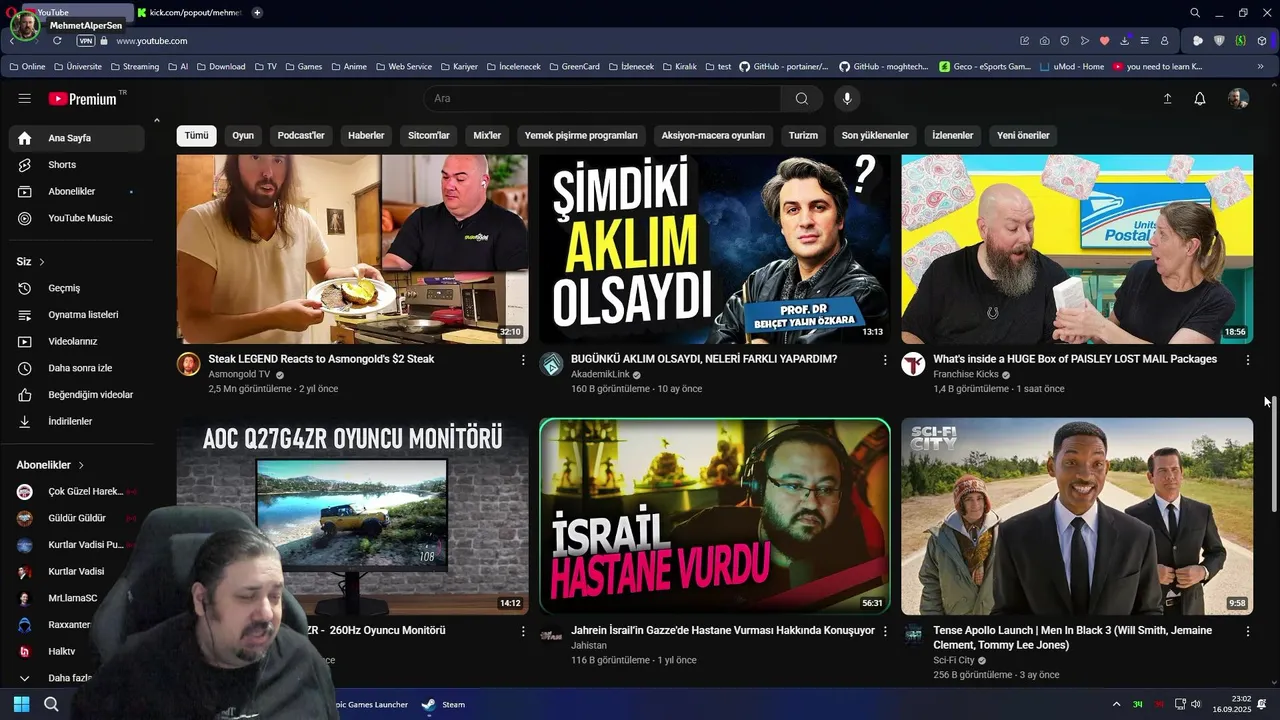Select the Turizm filter chip

tap(803, 136)
